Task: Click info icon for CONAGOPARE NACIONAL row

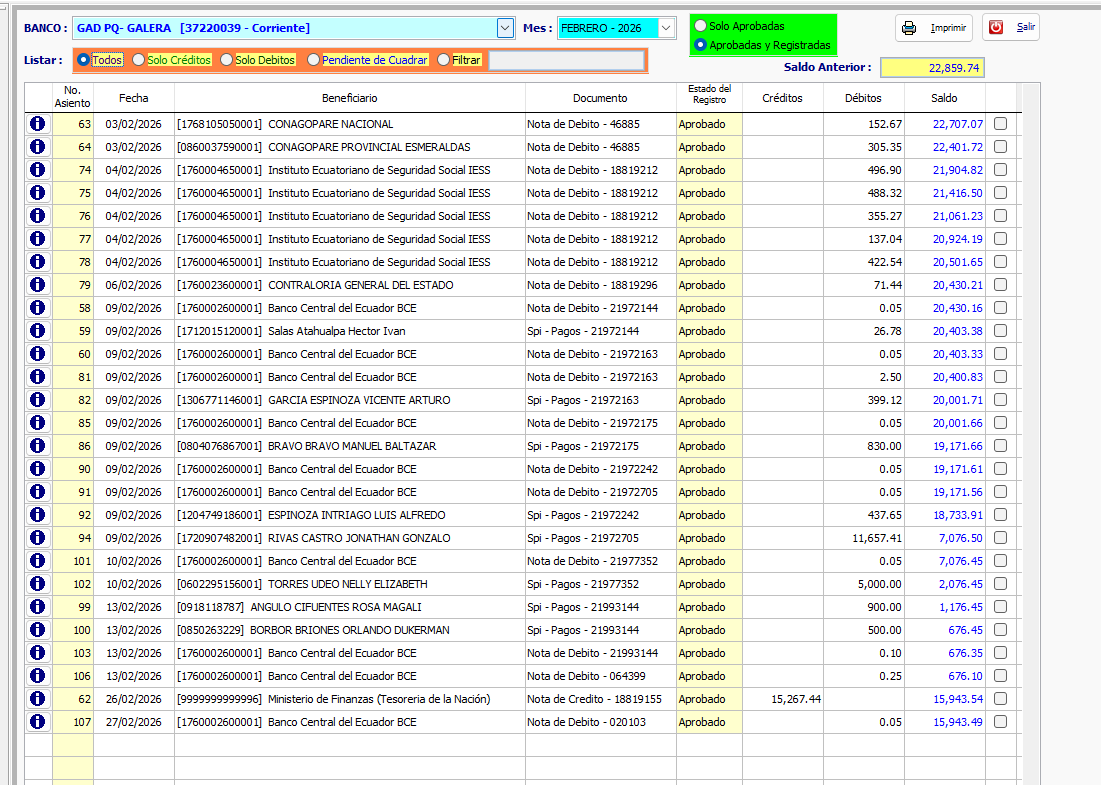Action: [x=38, y=124]
